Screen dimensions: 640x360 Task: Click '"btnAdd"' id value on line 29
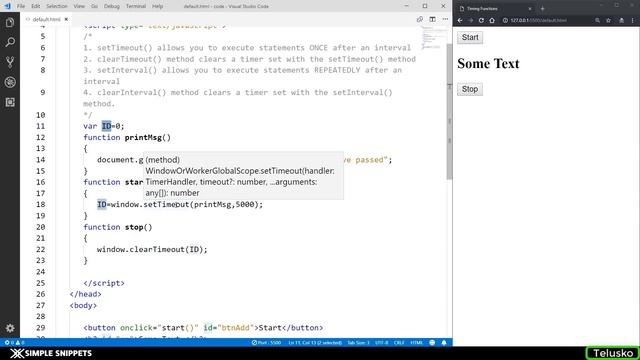(236, 327)
